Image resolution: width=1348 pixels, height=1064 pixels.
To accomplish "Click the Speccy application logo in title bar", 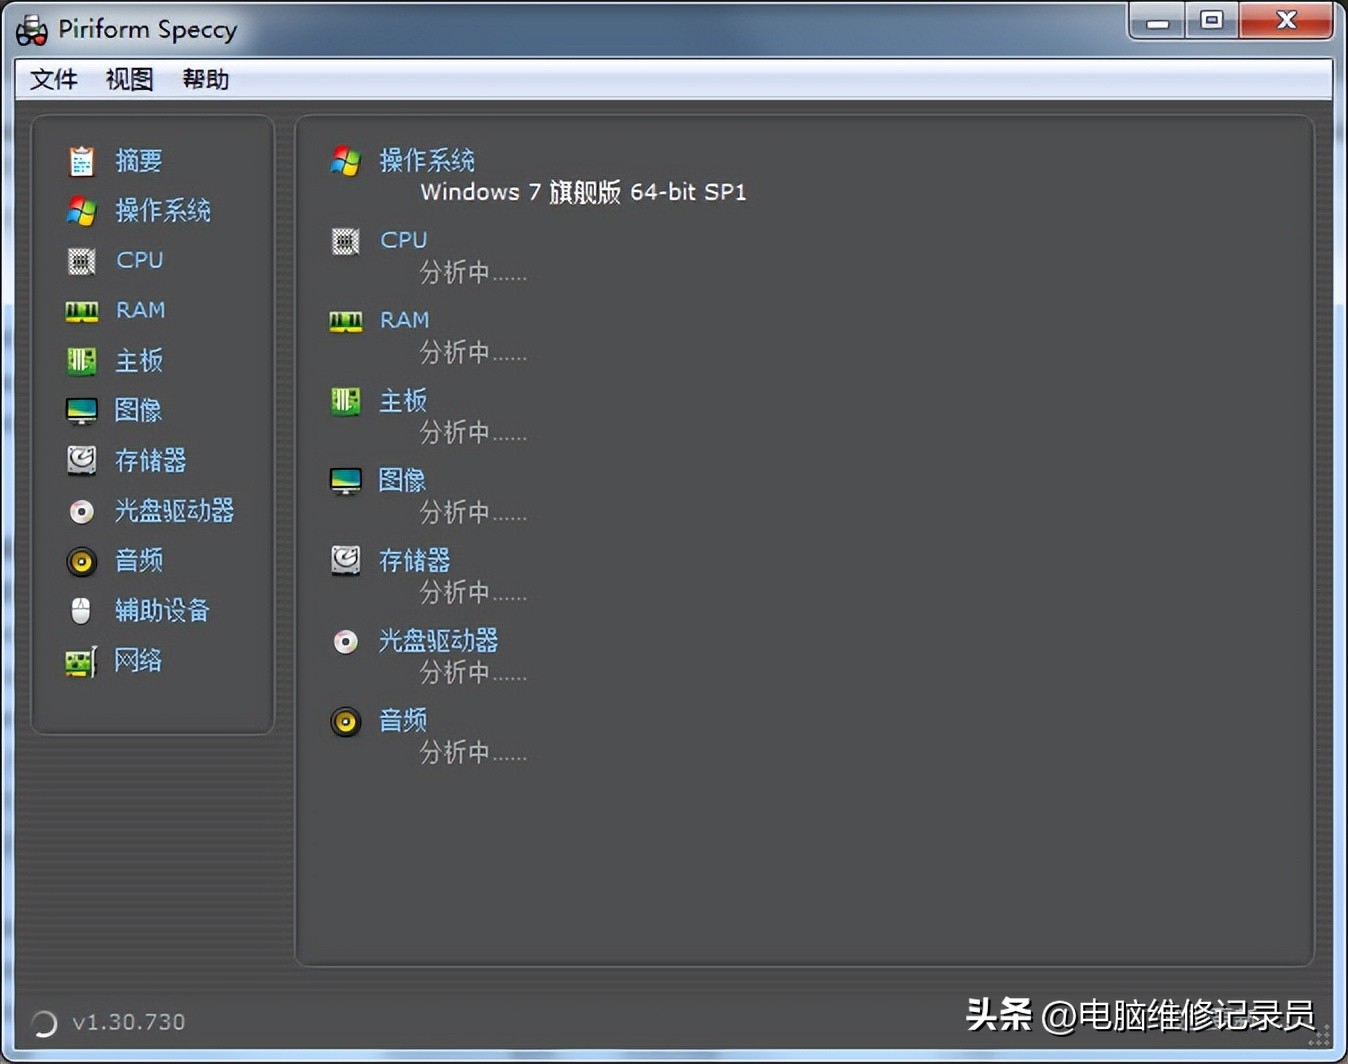I will coord(31,29).
